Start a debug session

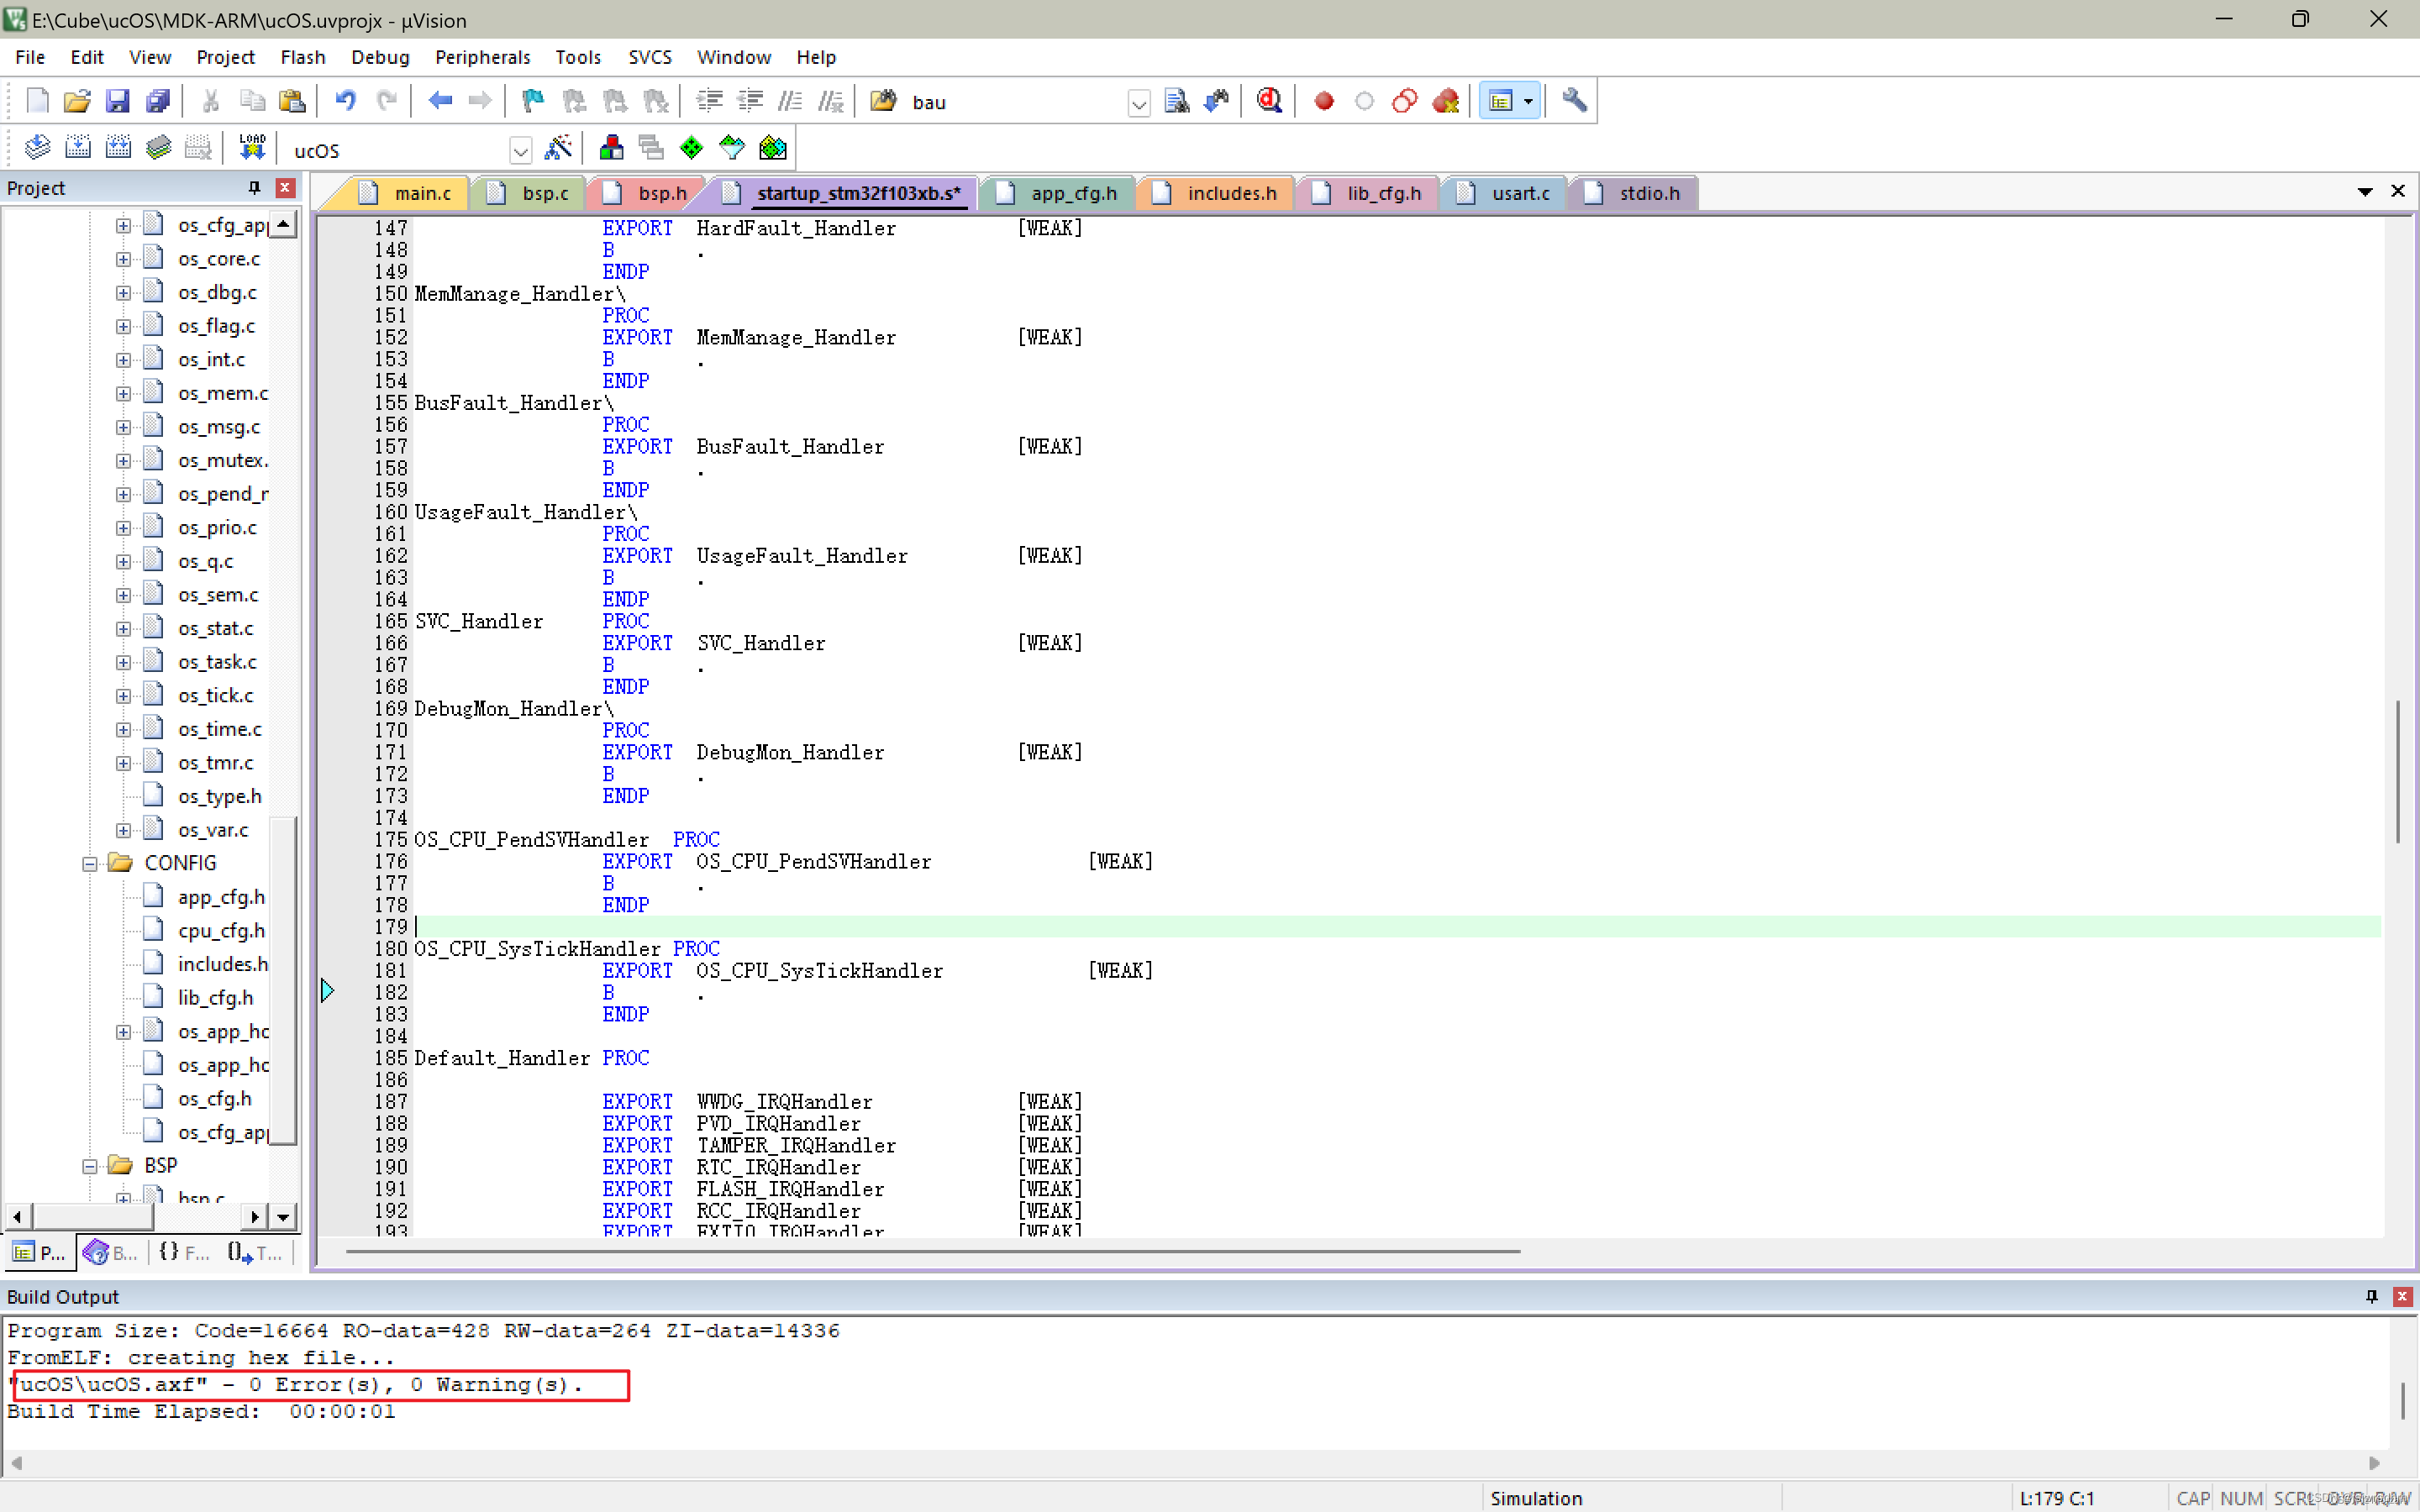[1268, 101]
